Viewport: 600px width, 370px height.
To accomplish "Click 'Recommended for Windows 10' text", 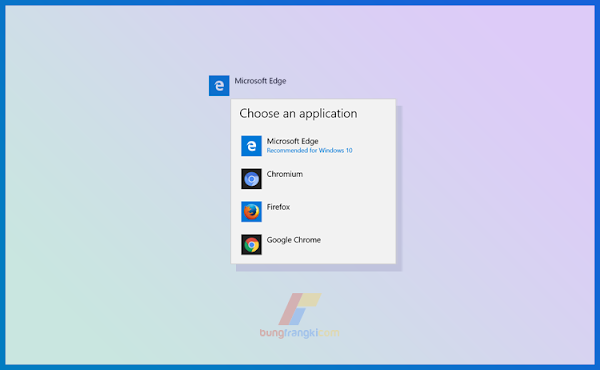I will [x=309, y=150].
